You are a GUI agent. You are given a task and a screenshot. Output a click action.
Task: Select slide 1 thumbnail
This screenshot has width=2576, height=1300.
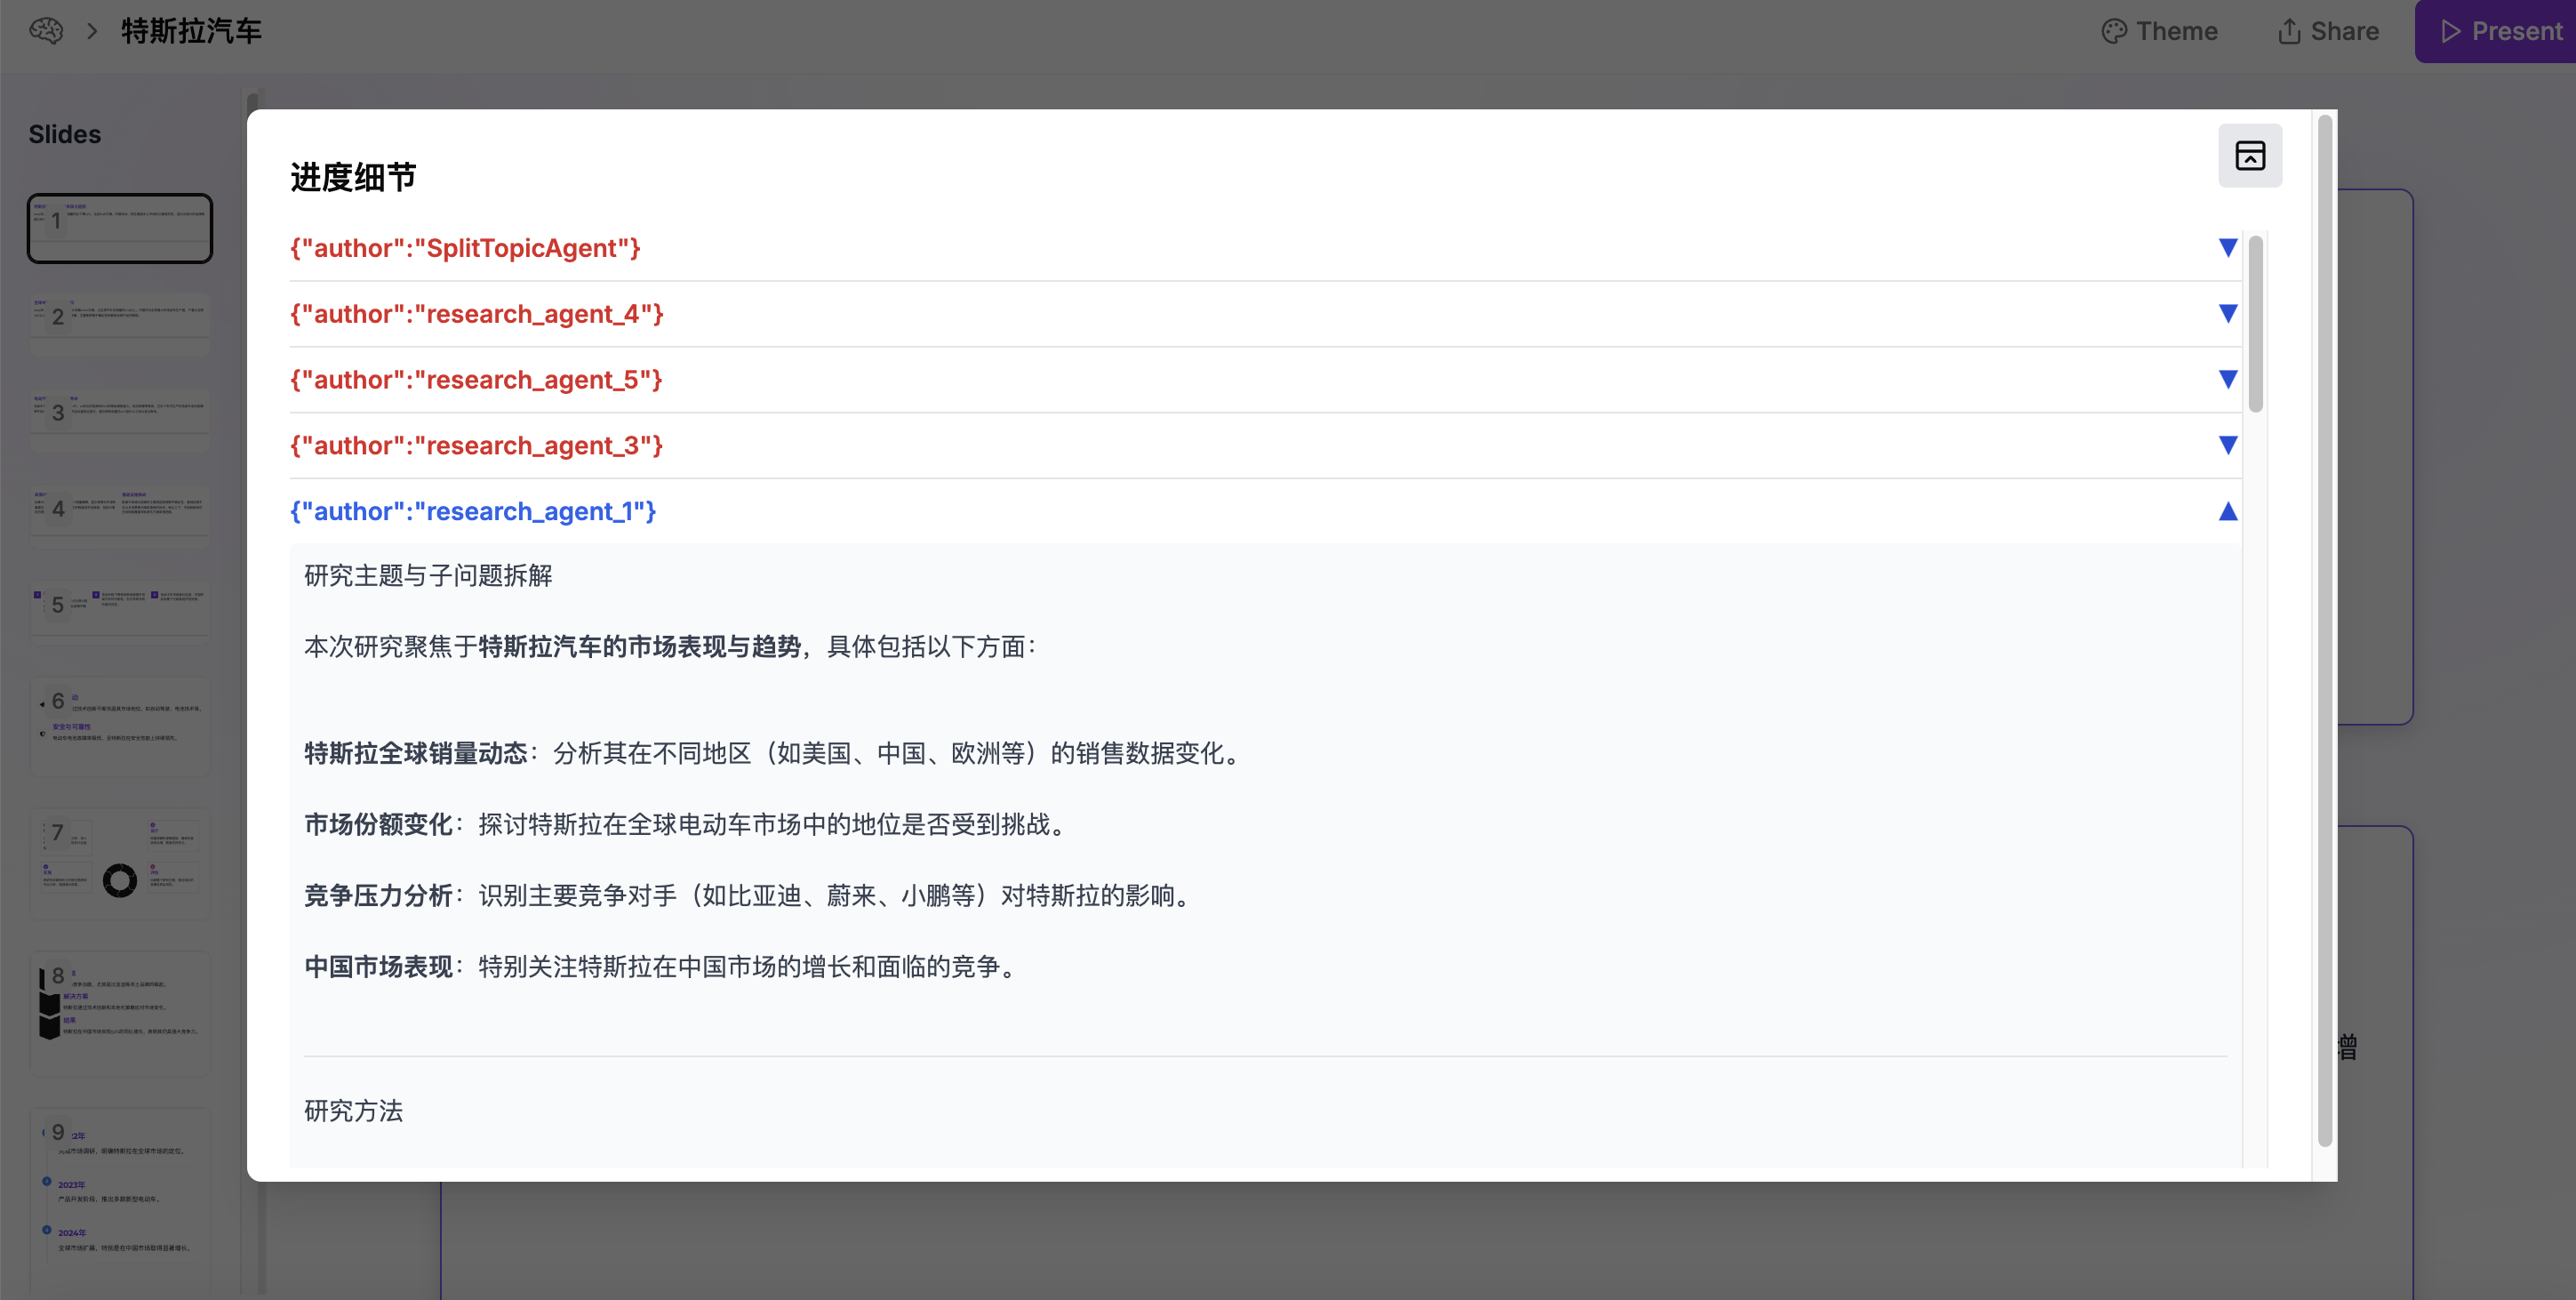pos(120,228)
